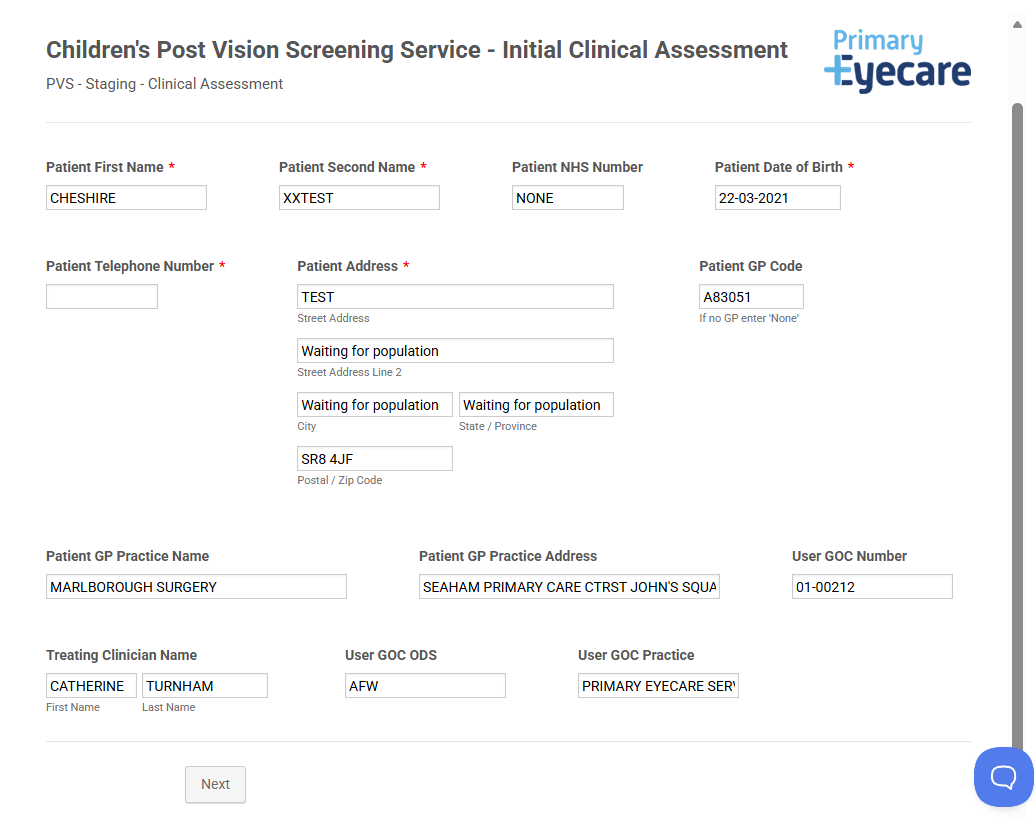Click the Next button
1035x821 pixels.
click(215, 784)
